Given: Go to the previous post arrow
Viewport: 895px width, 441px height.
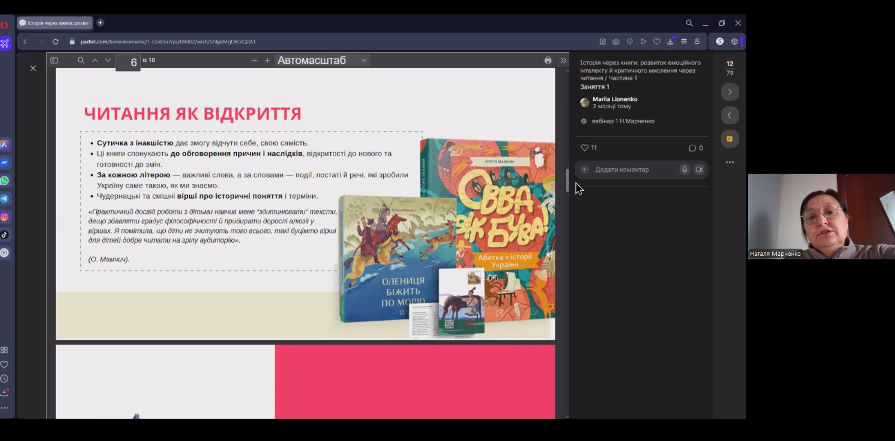Looking at the screenshot, I should click(730, 115).
